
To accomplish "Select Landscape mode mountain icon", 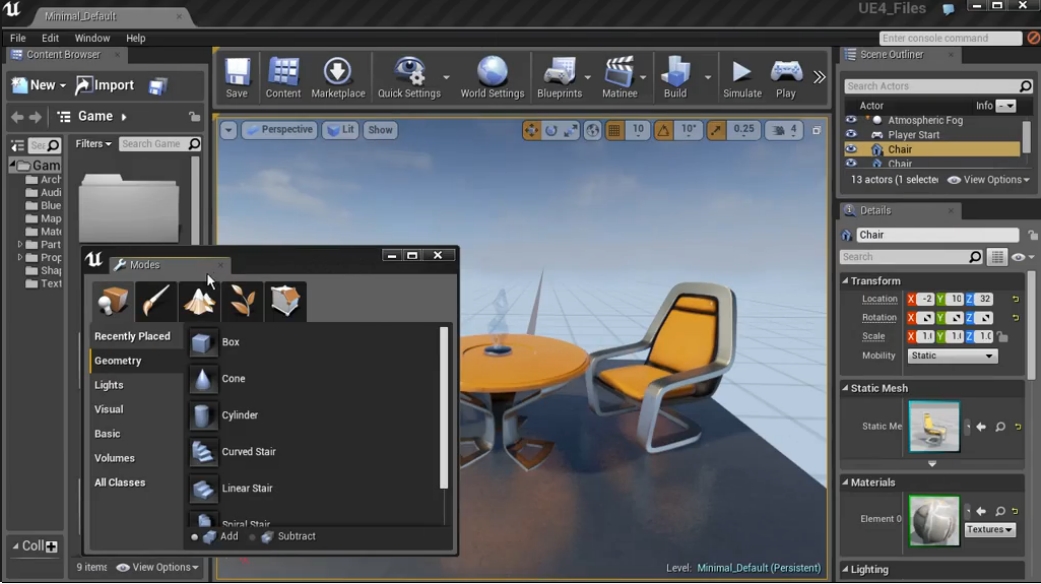I will point(199,301).
